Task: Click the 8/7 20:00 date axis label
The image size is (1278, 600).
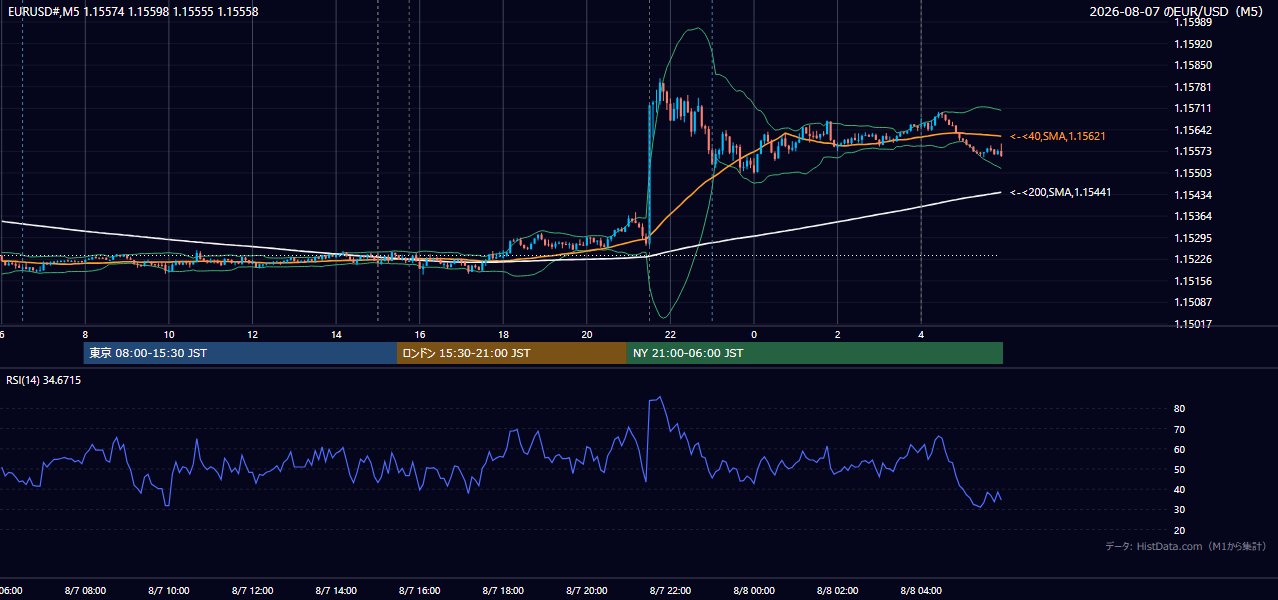Action: (x=587, y=591)
